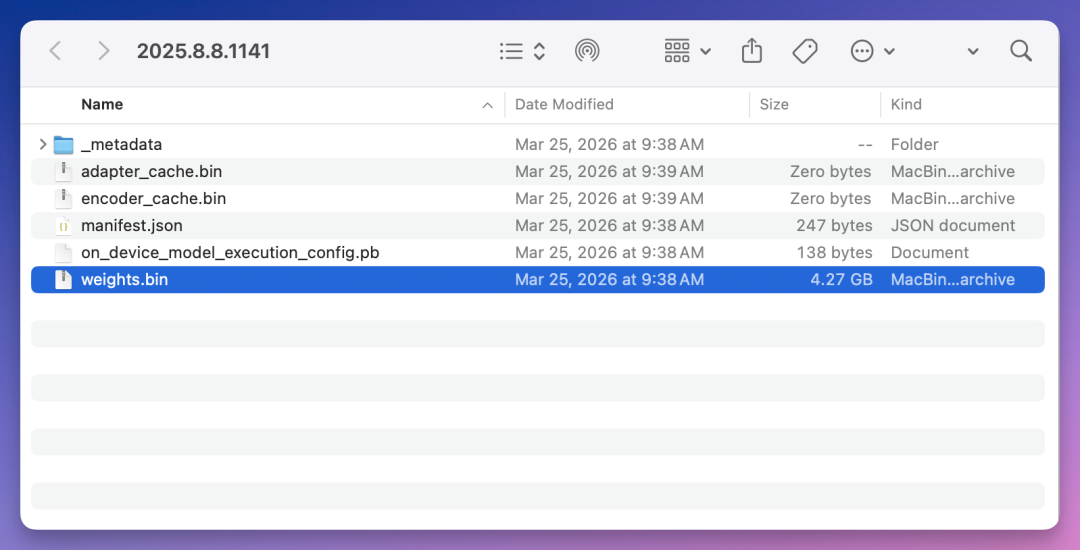
Task: Click the date of manifest.json row
Action: (x=610, y=226)
